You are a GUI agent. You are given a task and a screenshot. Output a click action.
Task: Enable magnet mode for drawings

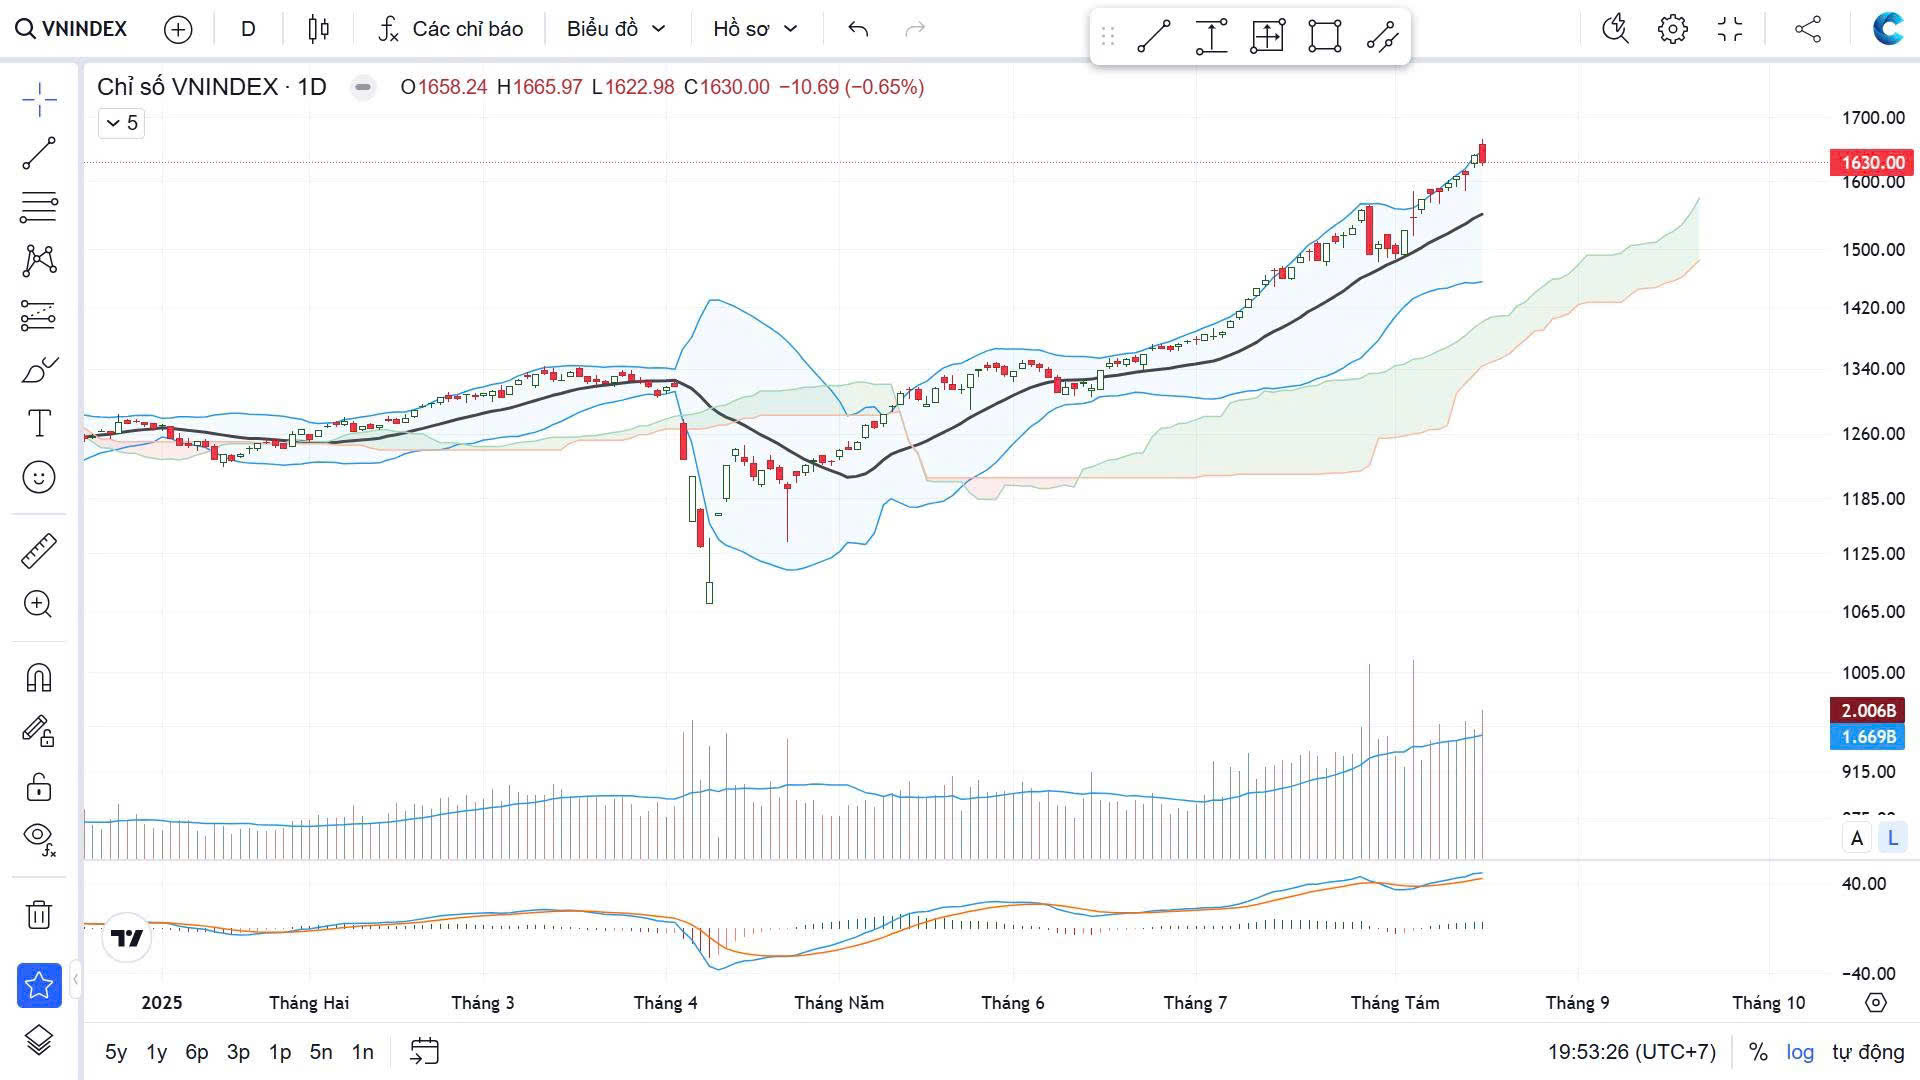39,678
